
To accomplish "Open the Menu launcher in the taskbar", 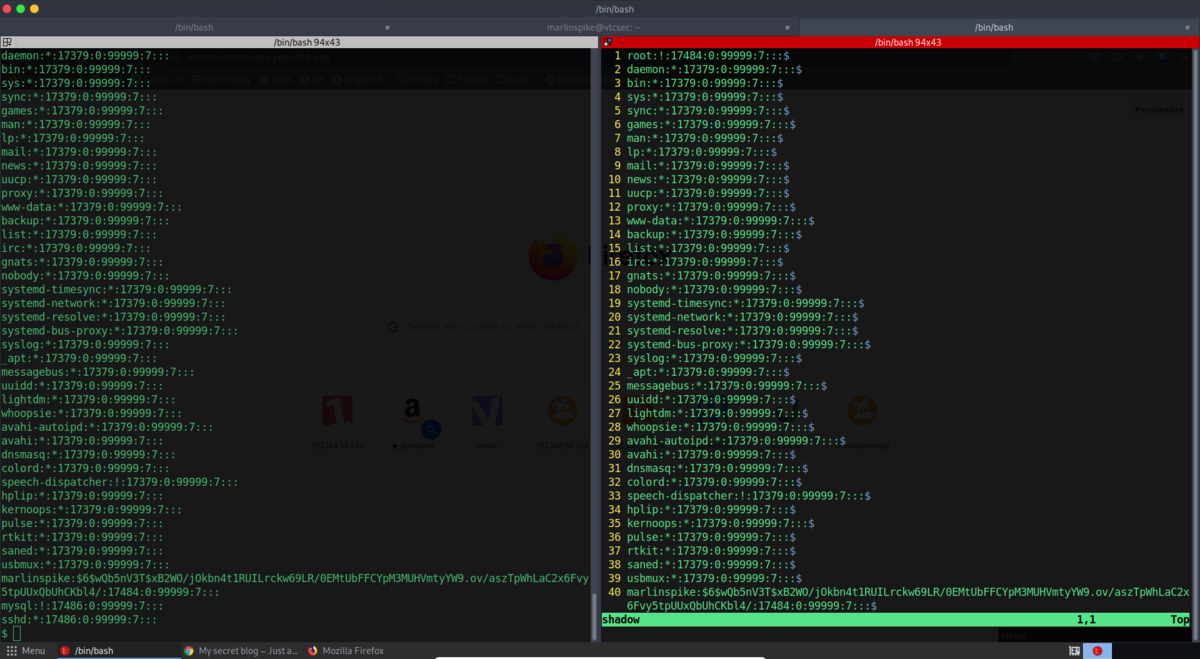I will coord(27,650).
